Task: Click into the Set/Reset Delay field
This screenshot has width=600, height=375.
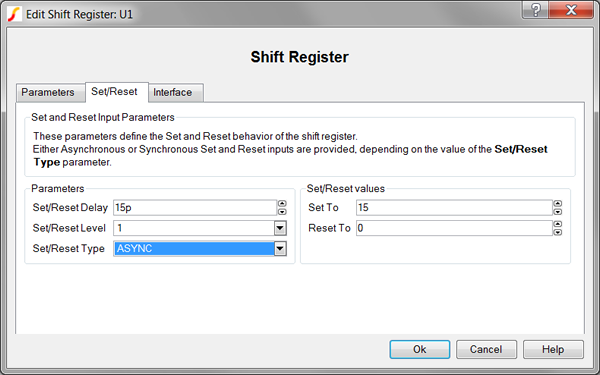Action: 195,207
